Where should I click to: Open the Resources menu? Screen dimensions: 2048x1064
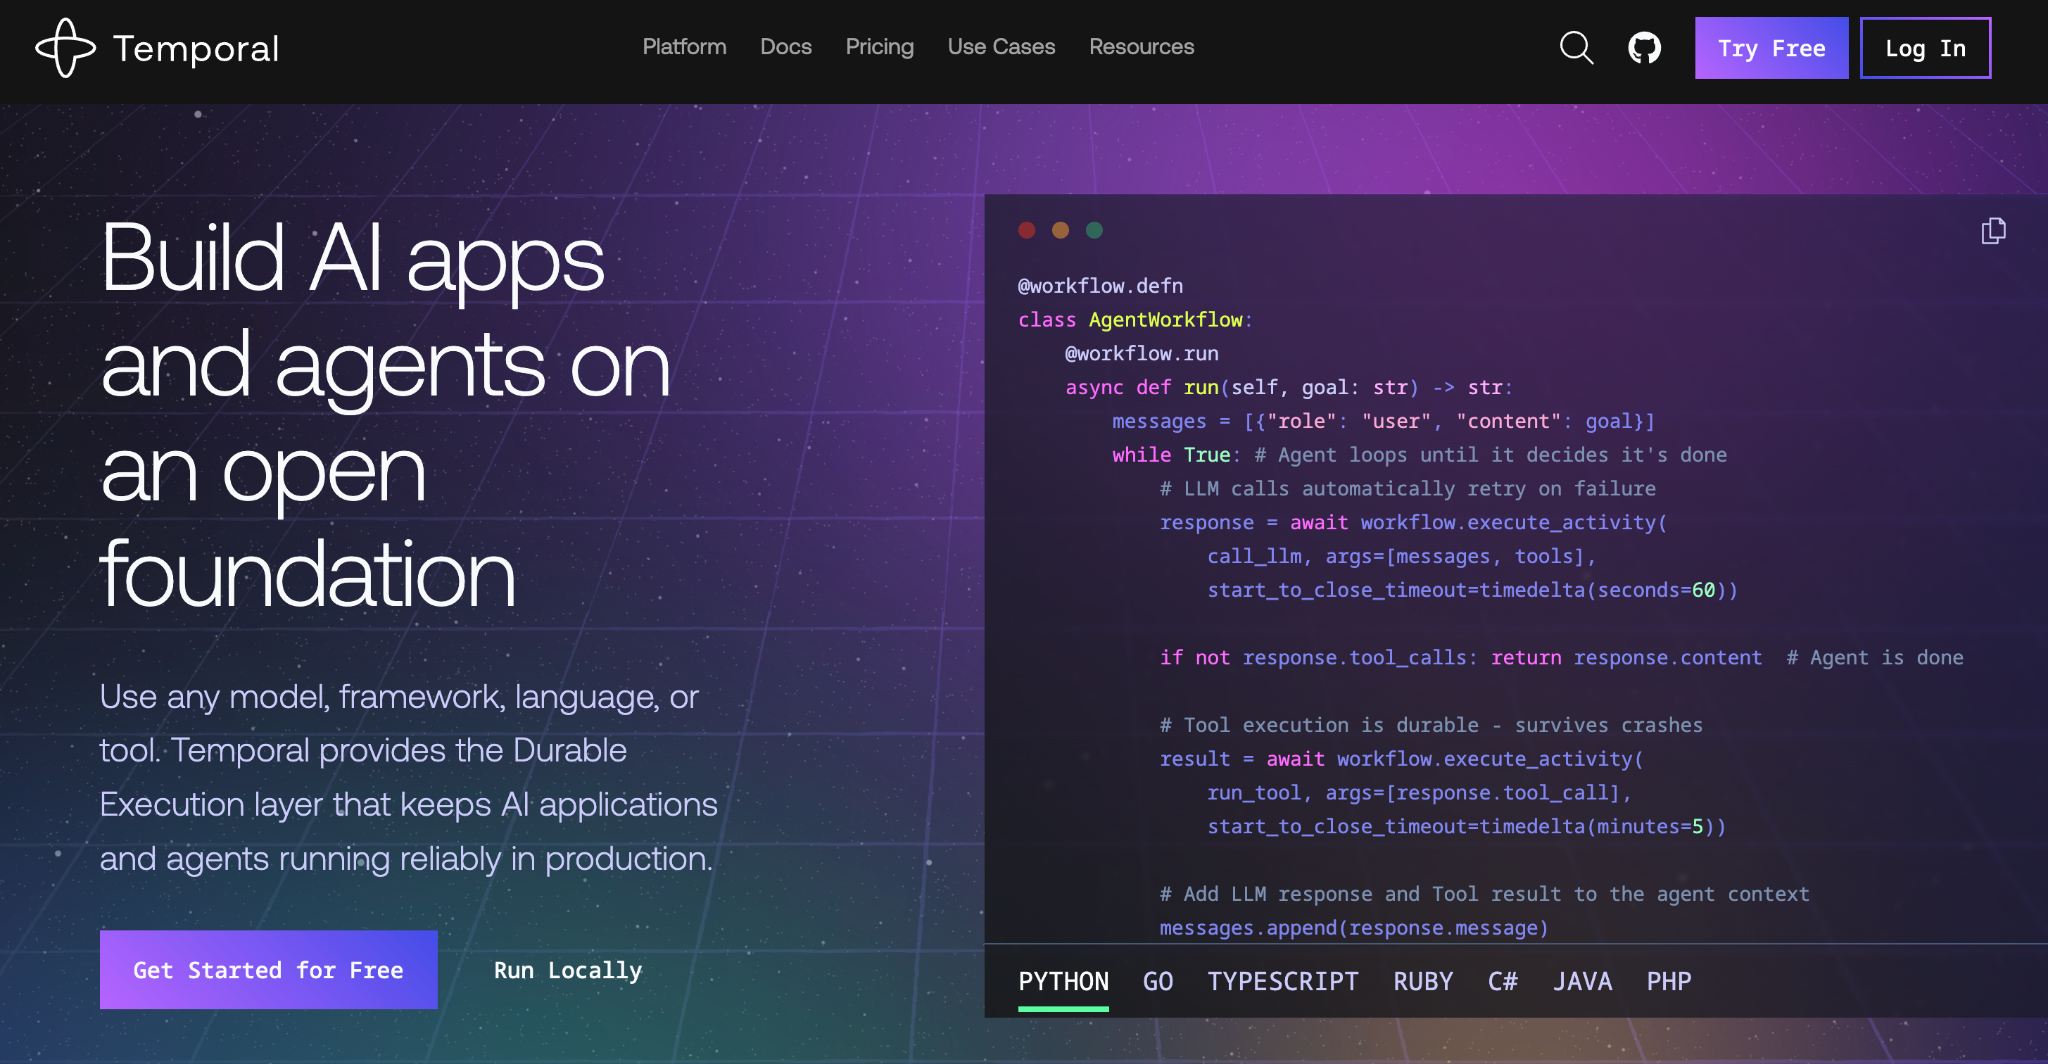1141,47
